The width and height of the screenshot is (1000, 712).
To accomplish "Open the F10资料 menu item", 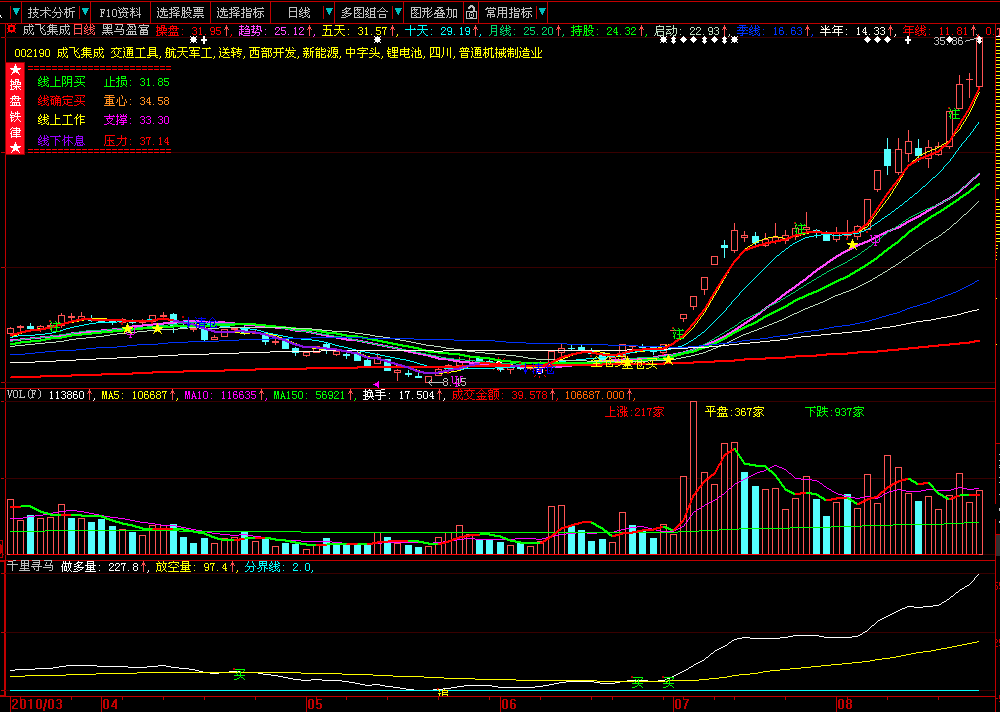I will [121, 12].
